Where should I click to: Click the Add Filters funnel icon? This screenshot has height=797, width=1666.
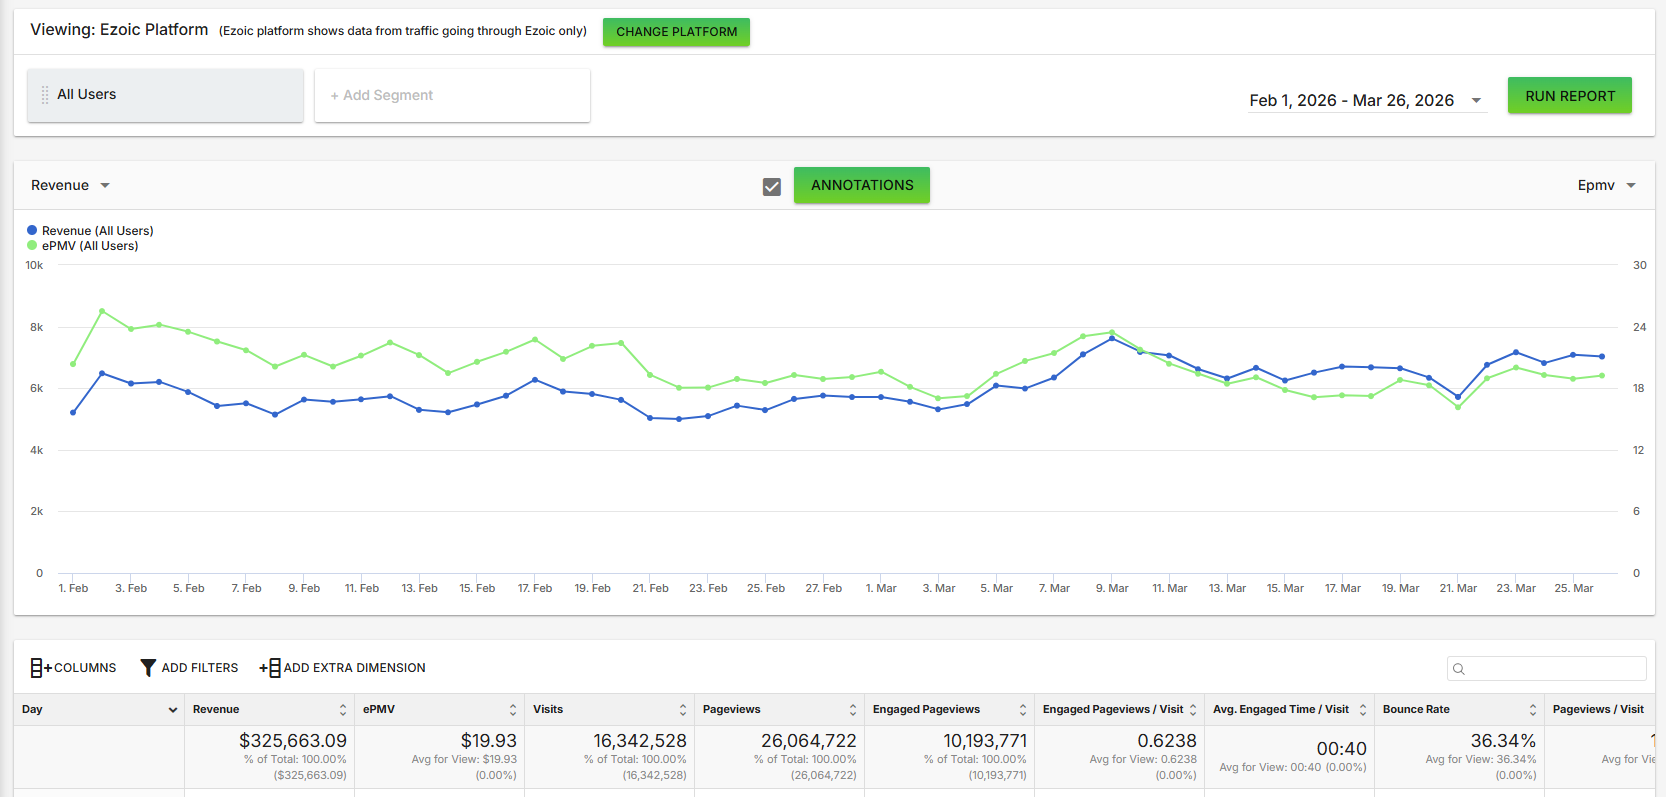pos(148,668)
